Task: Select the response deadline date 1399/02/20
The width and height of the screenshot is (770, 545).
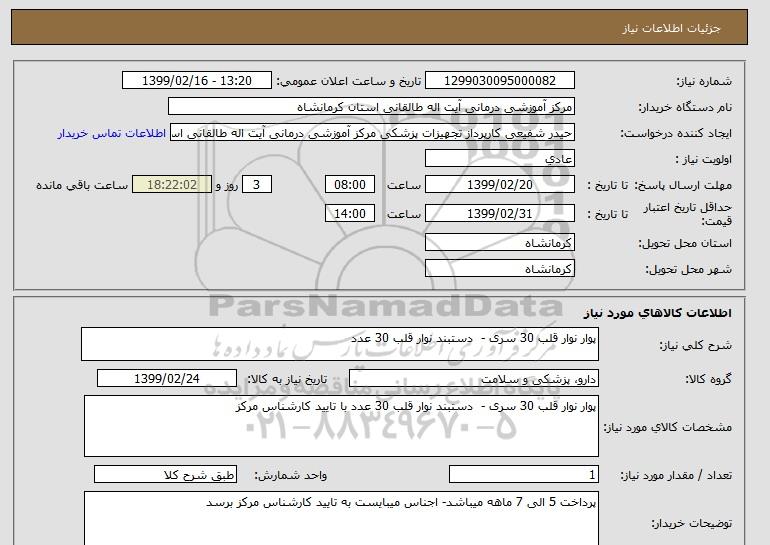Action: pos(499,185)
